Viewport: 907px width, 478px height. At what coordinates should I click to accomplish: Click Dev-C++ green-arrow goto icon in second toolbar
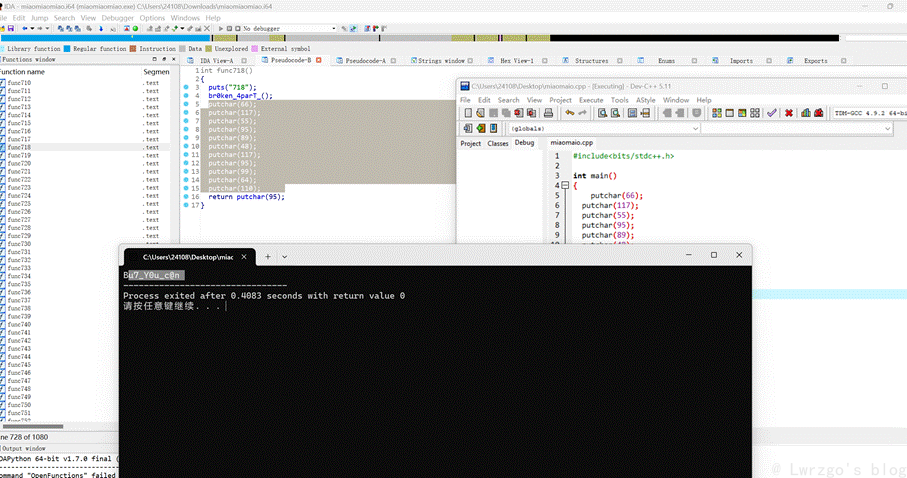(481, 128)
